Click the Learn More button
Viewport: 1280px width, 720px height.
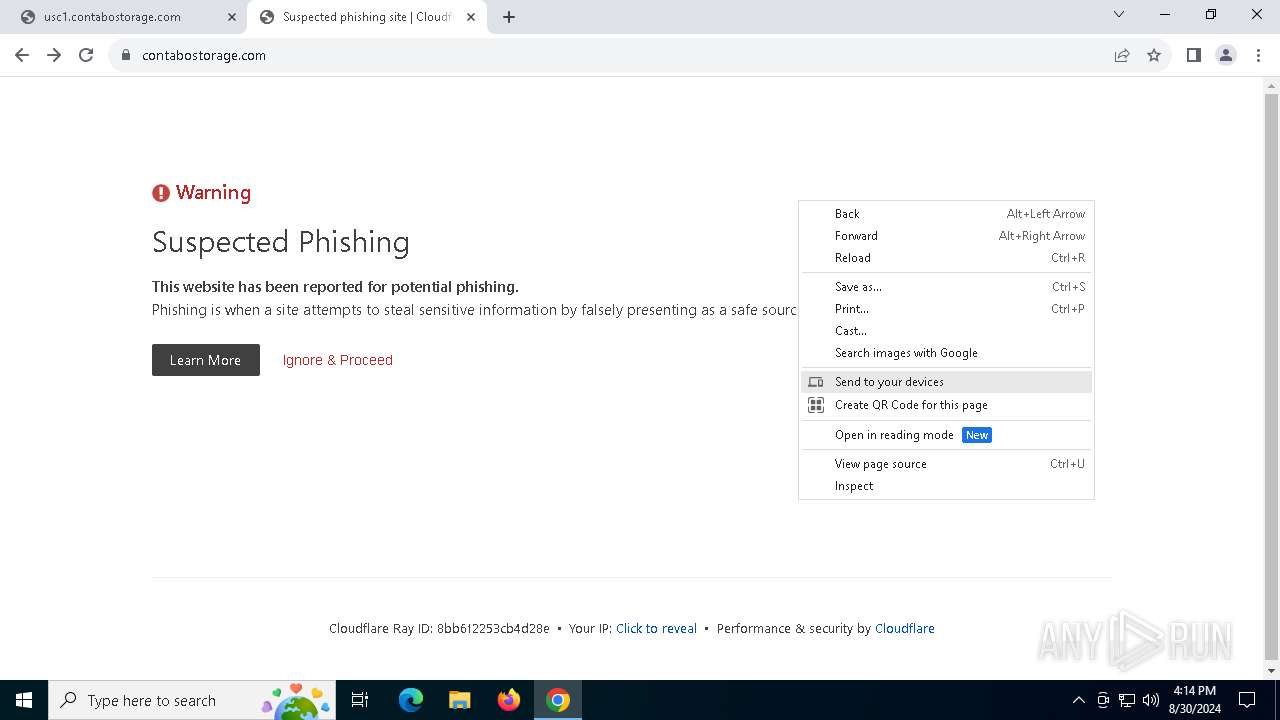(206, 360)
